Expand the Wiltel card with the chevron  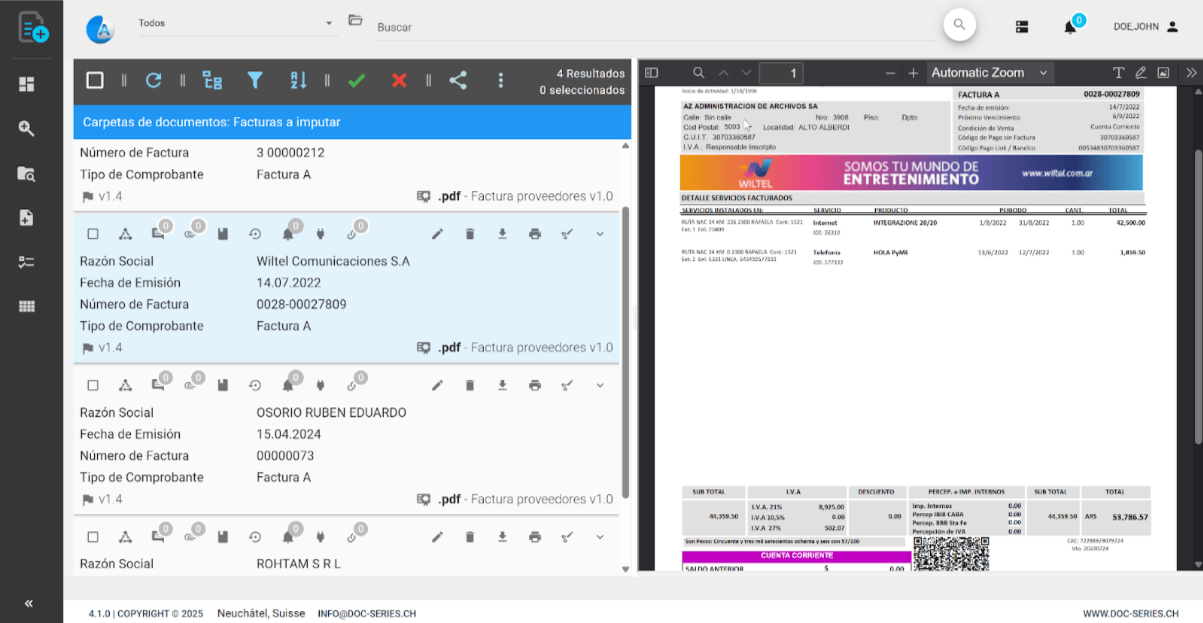click(599, 233)
